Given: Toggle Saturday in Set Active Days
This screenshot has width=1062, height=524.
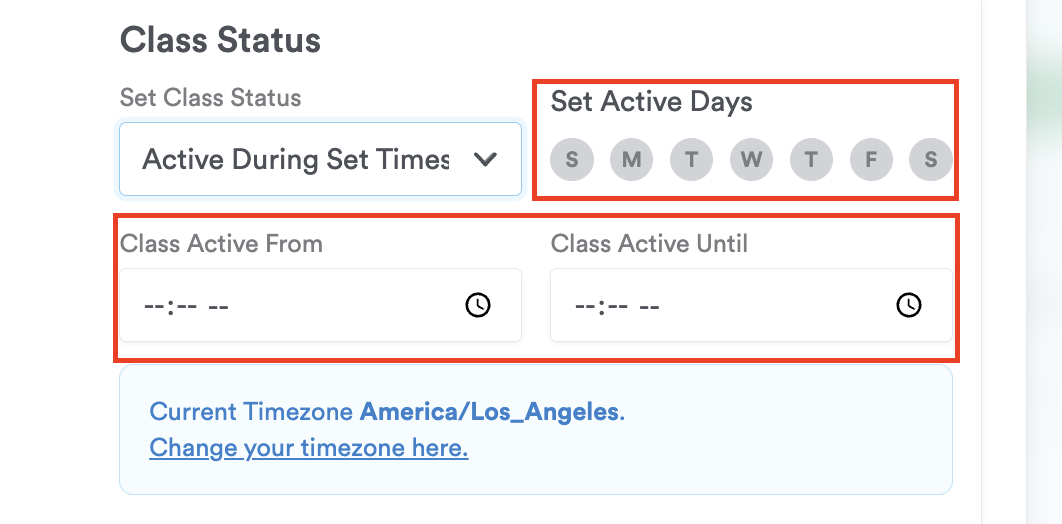Looking at the screenshot, I should click(931, 159).
